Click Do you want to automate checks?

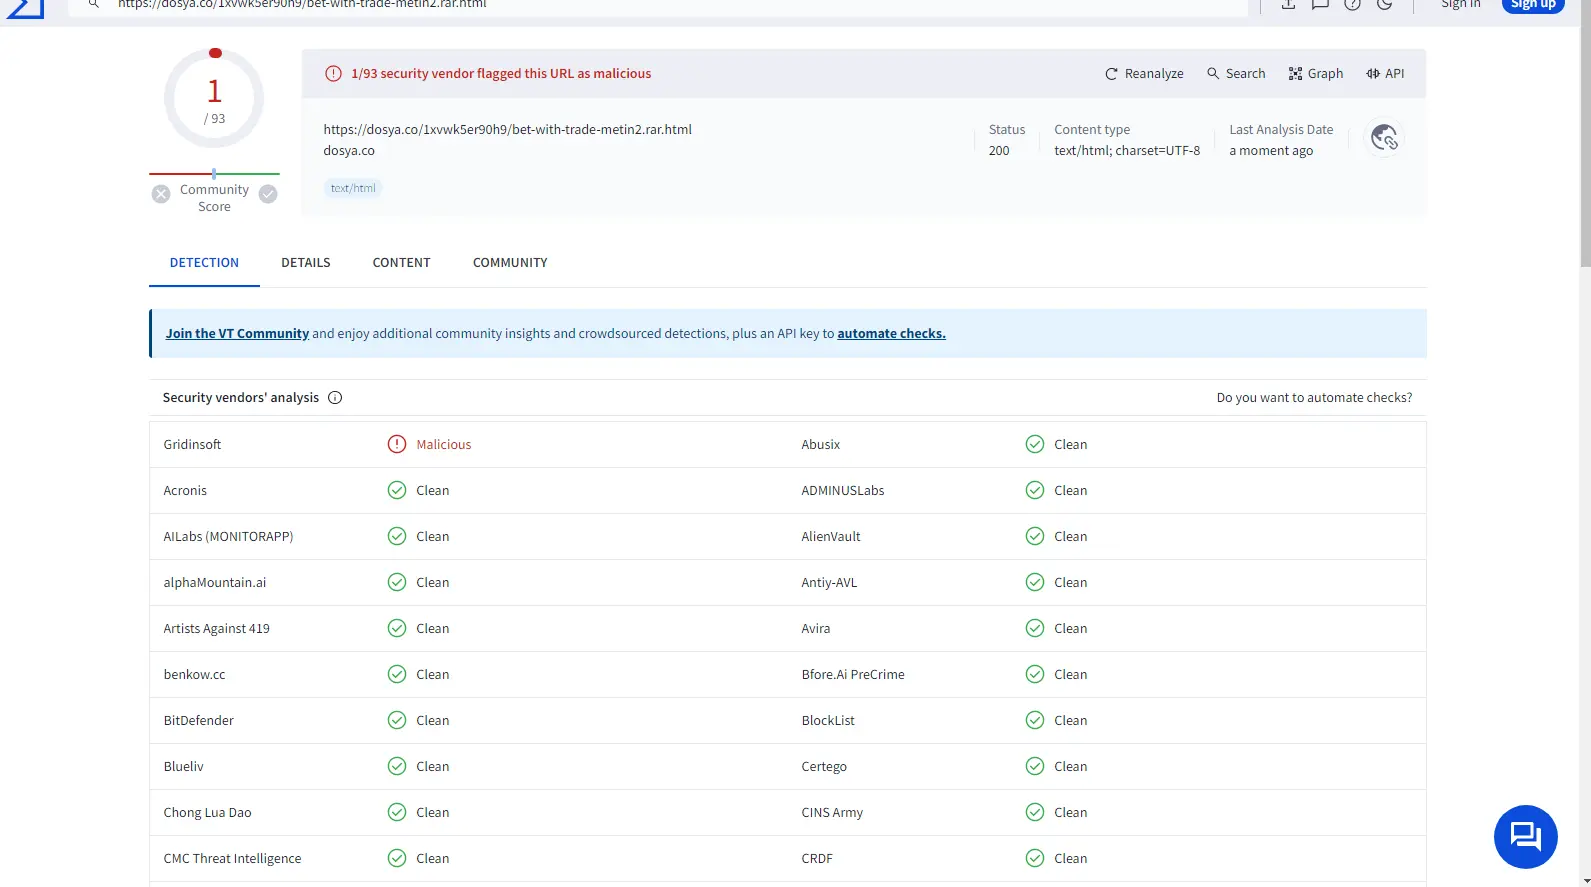(1314, 398)
